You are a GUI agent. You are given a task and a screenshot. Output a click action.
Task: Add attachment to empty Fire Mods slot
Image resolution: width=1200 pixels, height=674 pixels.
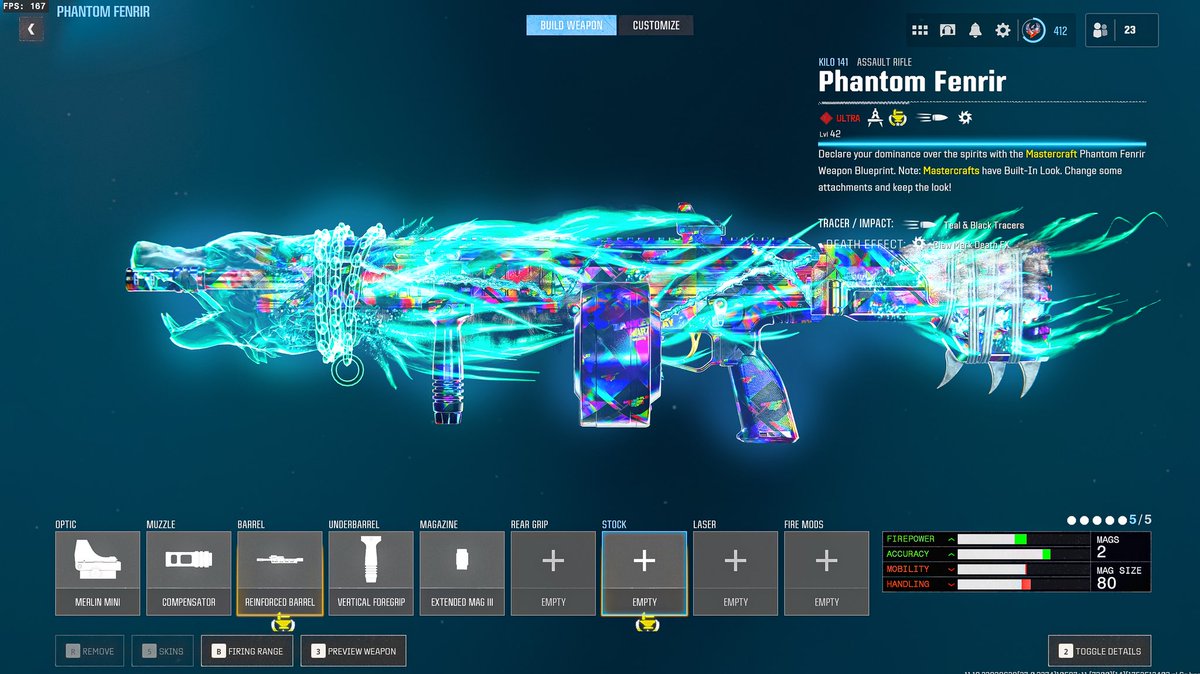(x=826, y=573)
